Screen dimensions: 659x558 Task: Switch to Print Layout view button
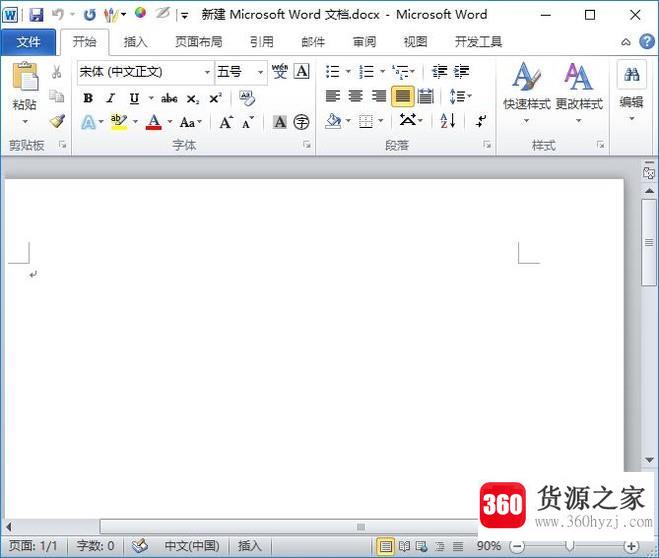click(x=385, y=546)
